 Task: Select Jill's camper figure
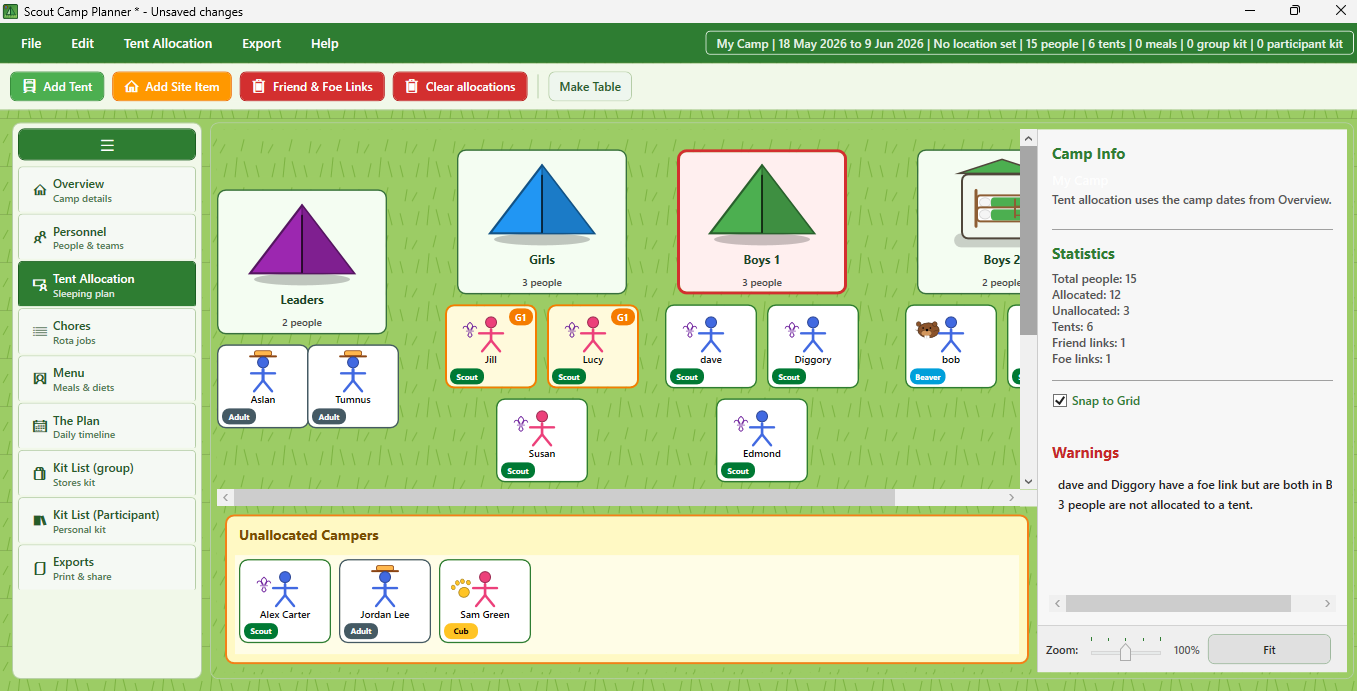tap(491, 334)
